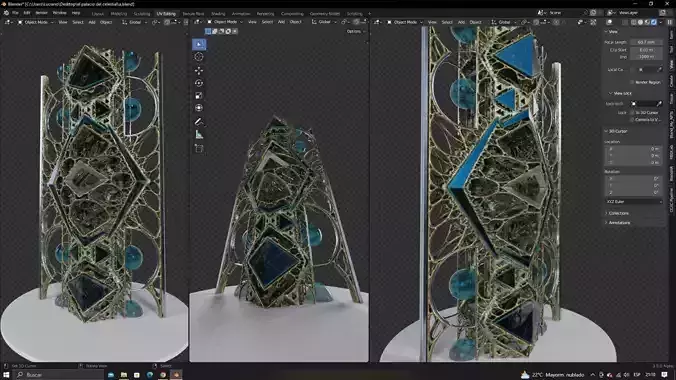This screenshot has width=676, height=380.
Task: Adjust the Focal Length field
Action: [x=646, y=42]
